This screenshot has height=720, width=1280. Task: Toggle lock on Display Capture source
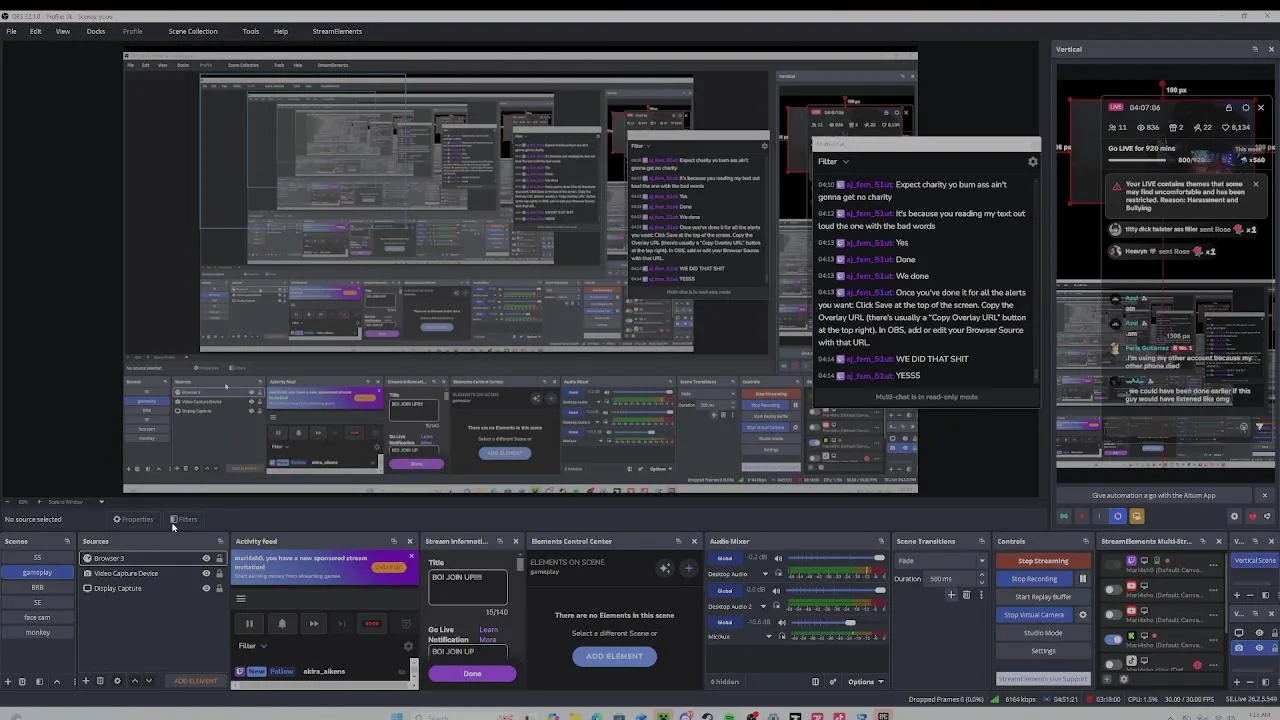(x=220, y=588)
